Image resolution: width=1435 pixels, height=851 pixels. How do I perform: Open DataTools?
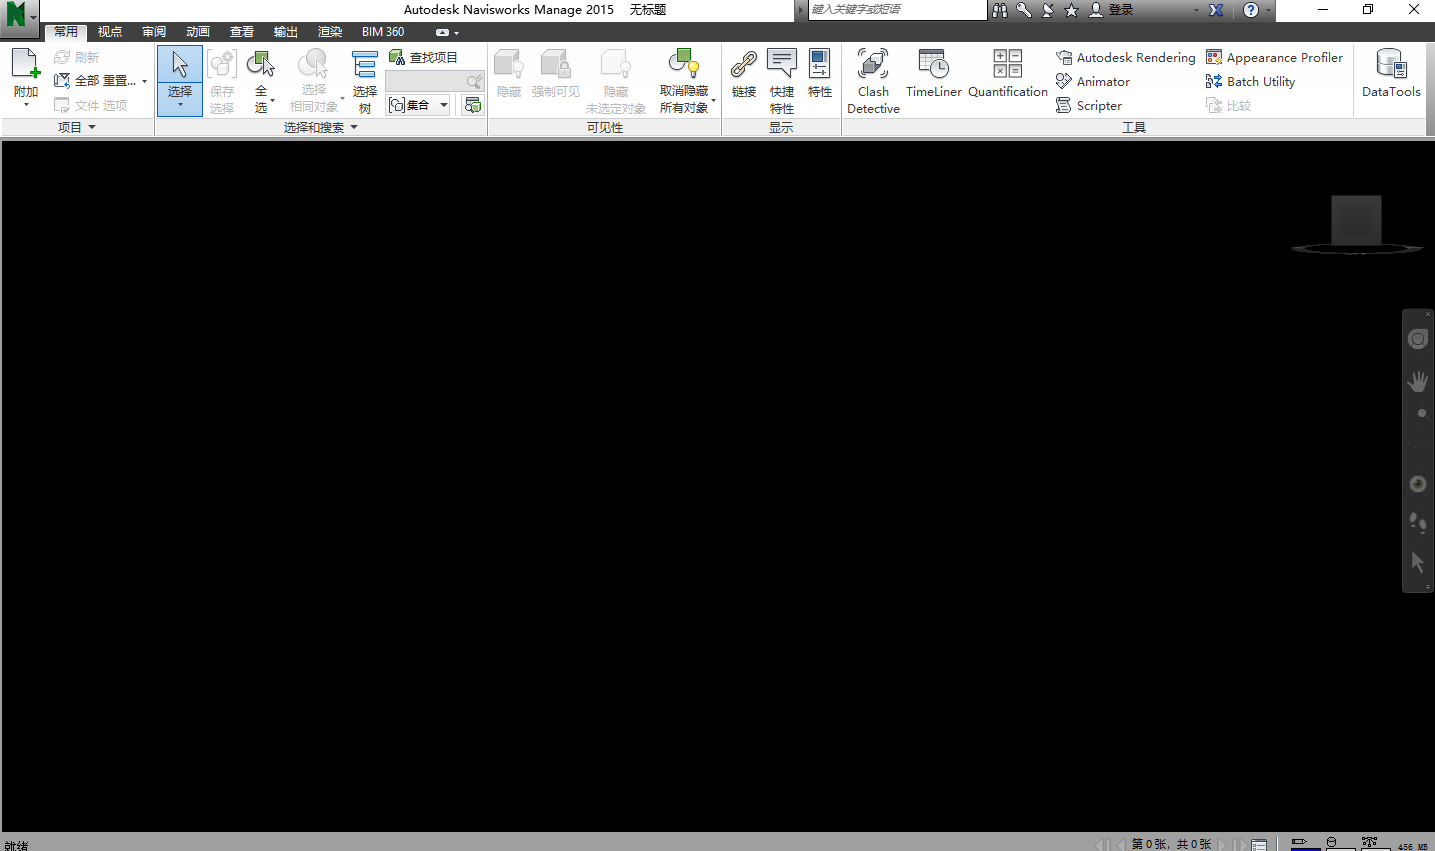(1390, 72)
